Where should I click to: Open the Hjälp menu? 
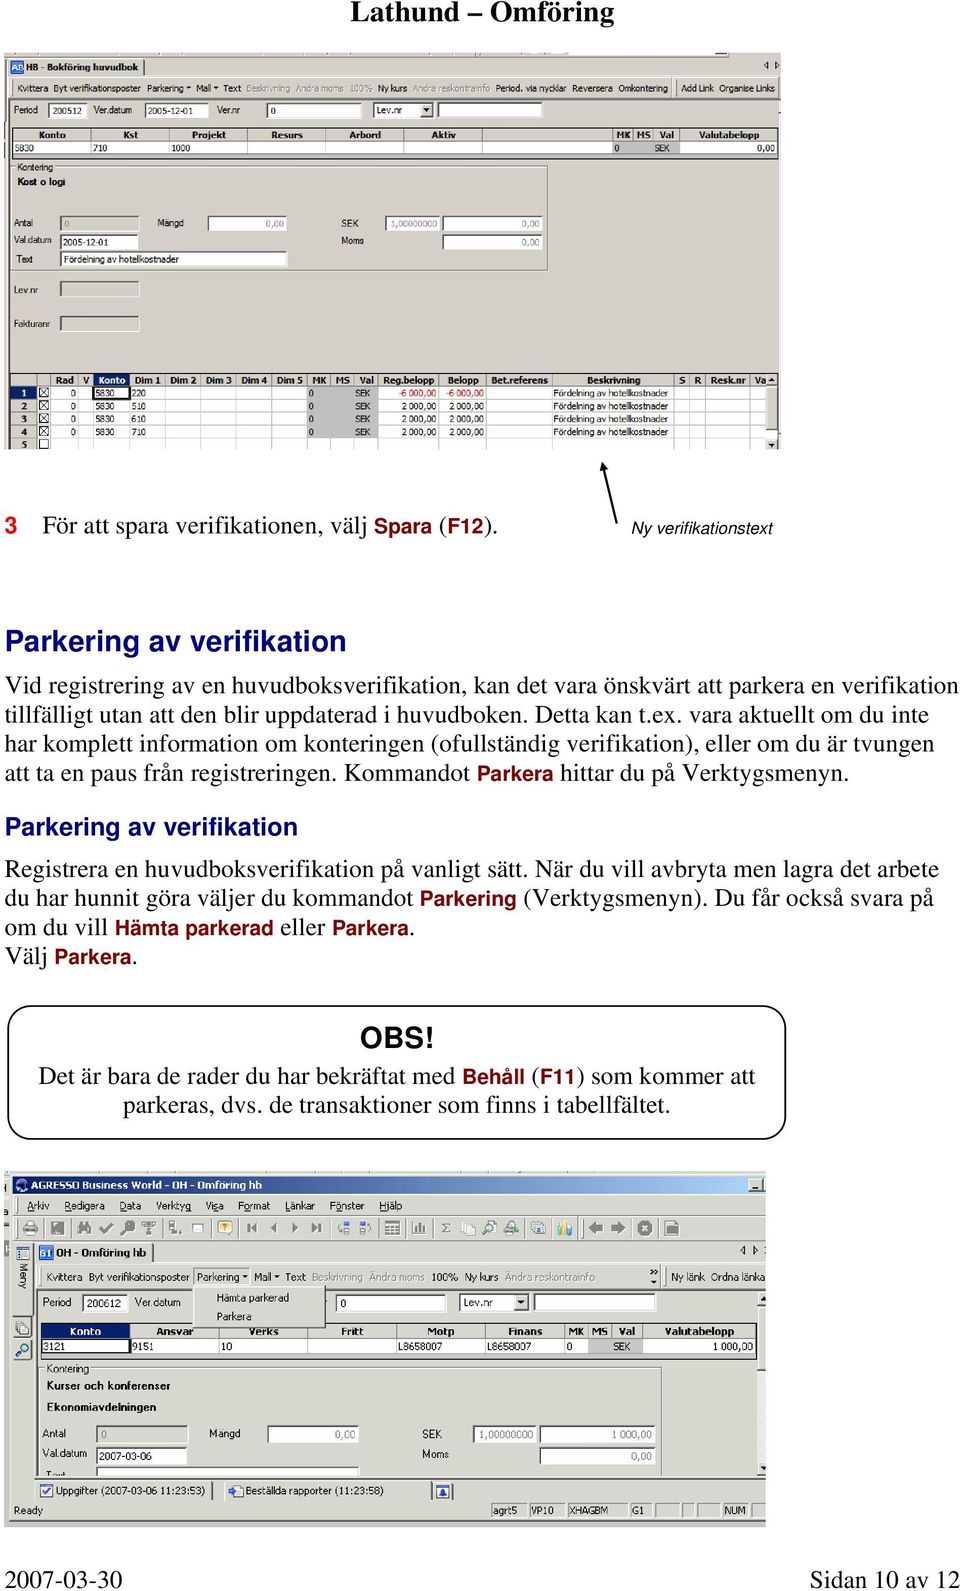pos(391,1205)
